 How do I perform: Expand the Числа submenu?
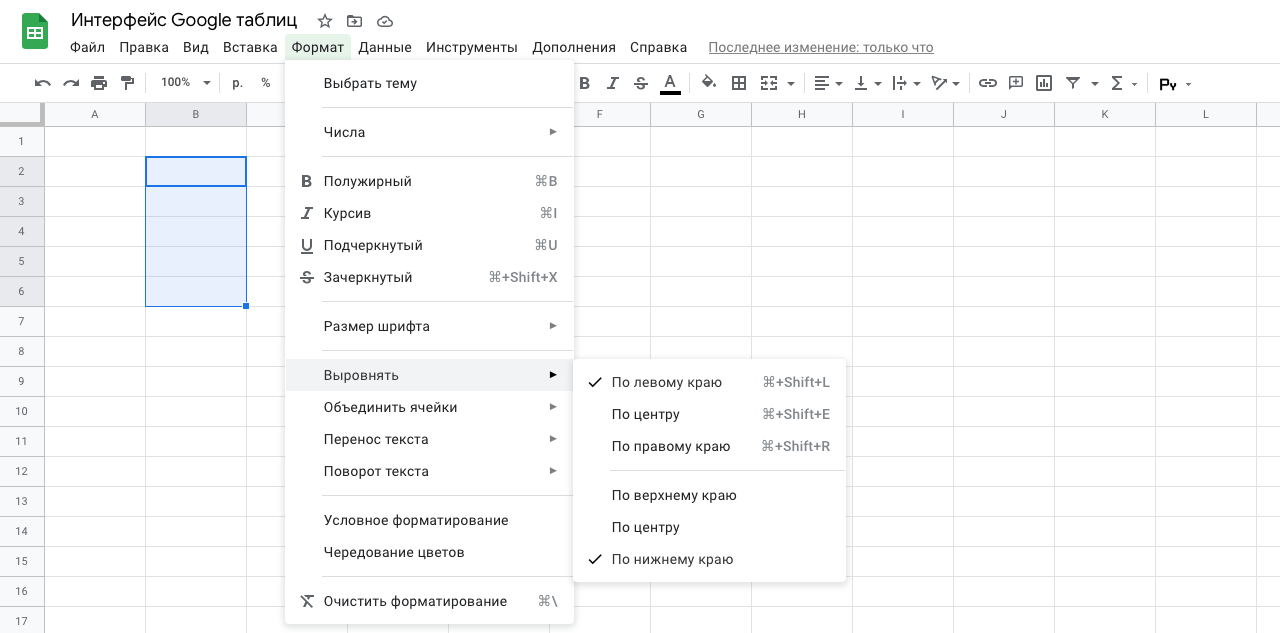(x=429, y=132)
